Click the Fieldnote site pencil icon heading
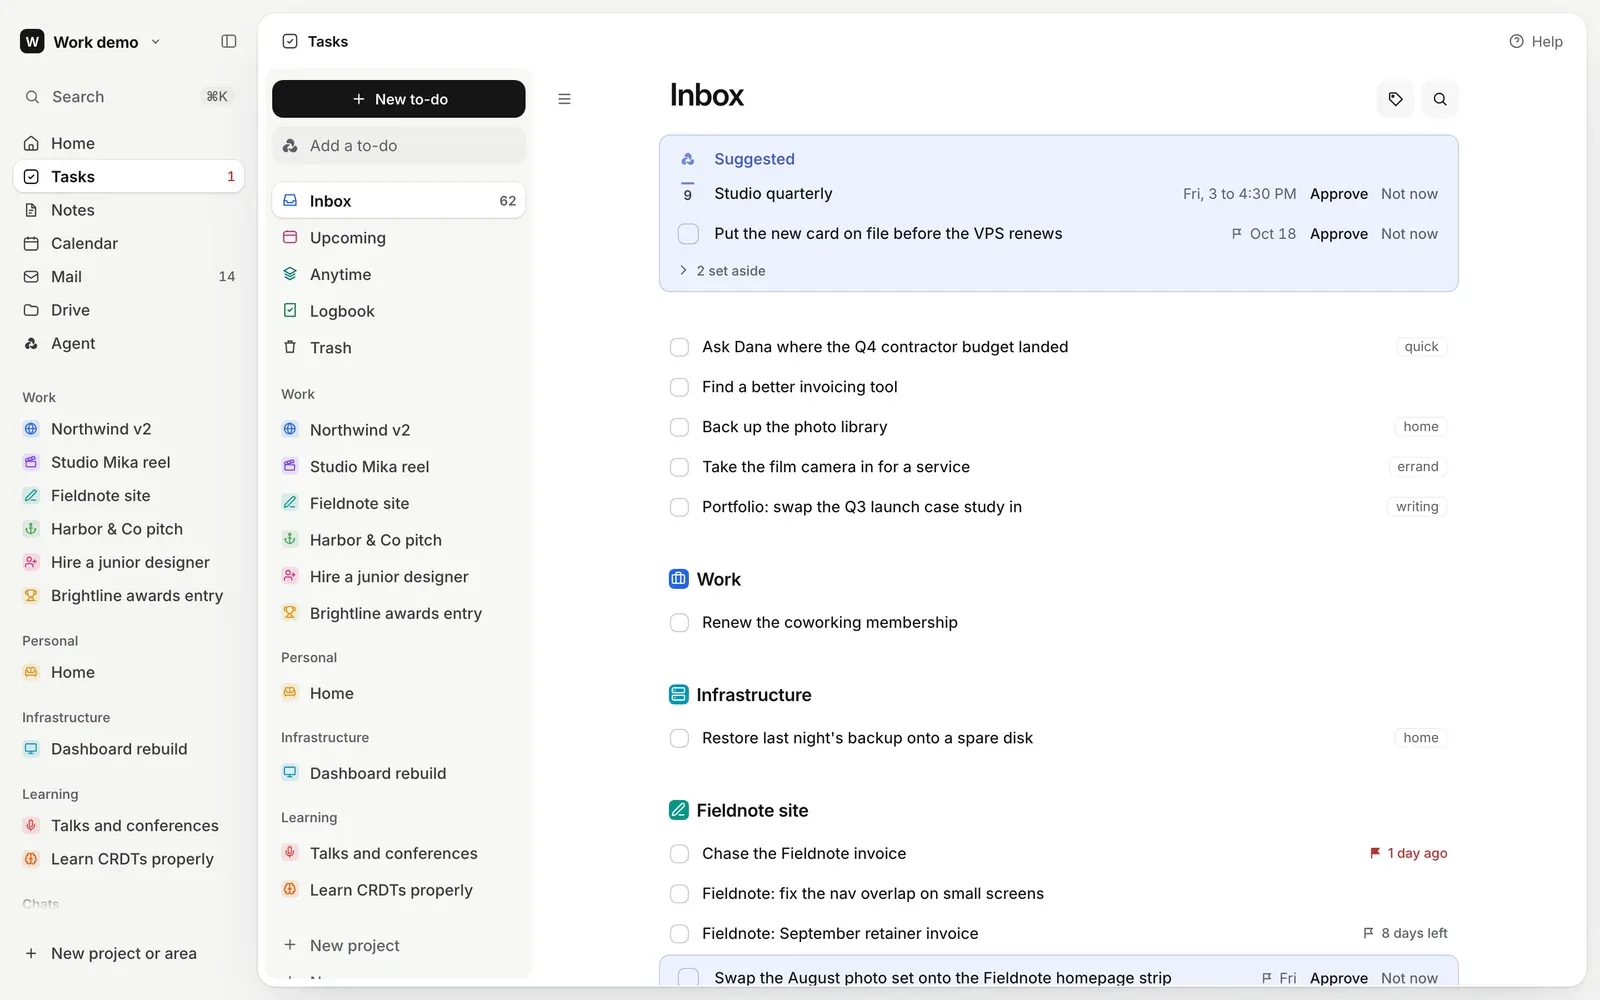The height and width of the screenshot is (1000, 1600). coord(678,810)
